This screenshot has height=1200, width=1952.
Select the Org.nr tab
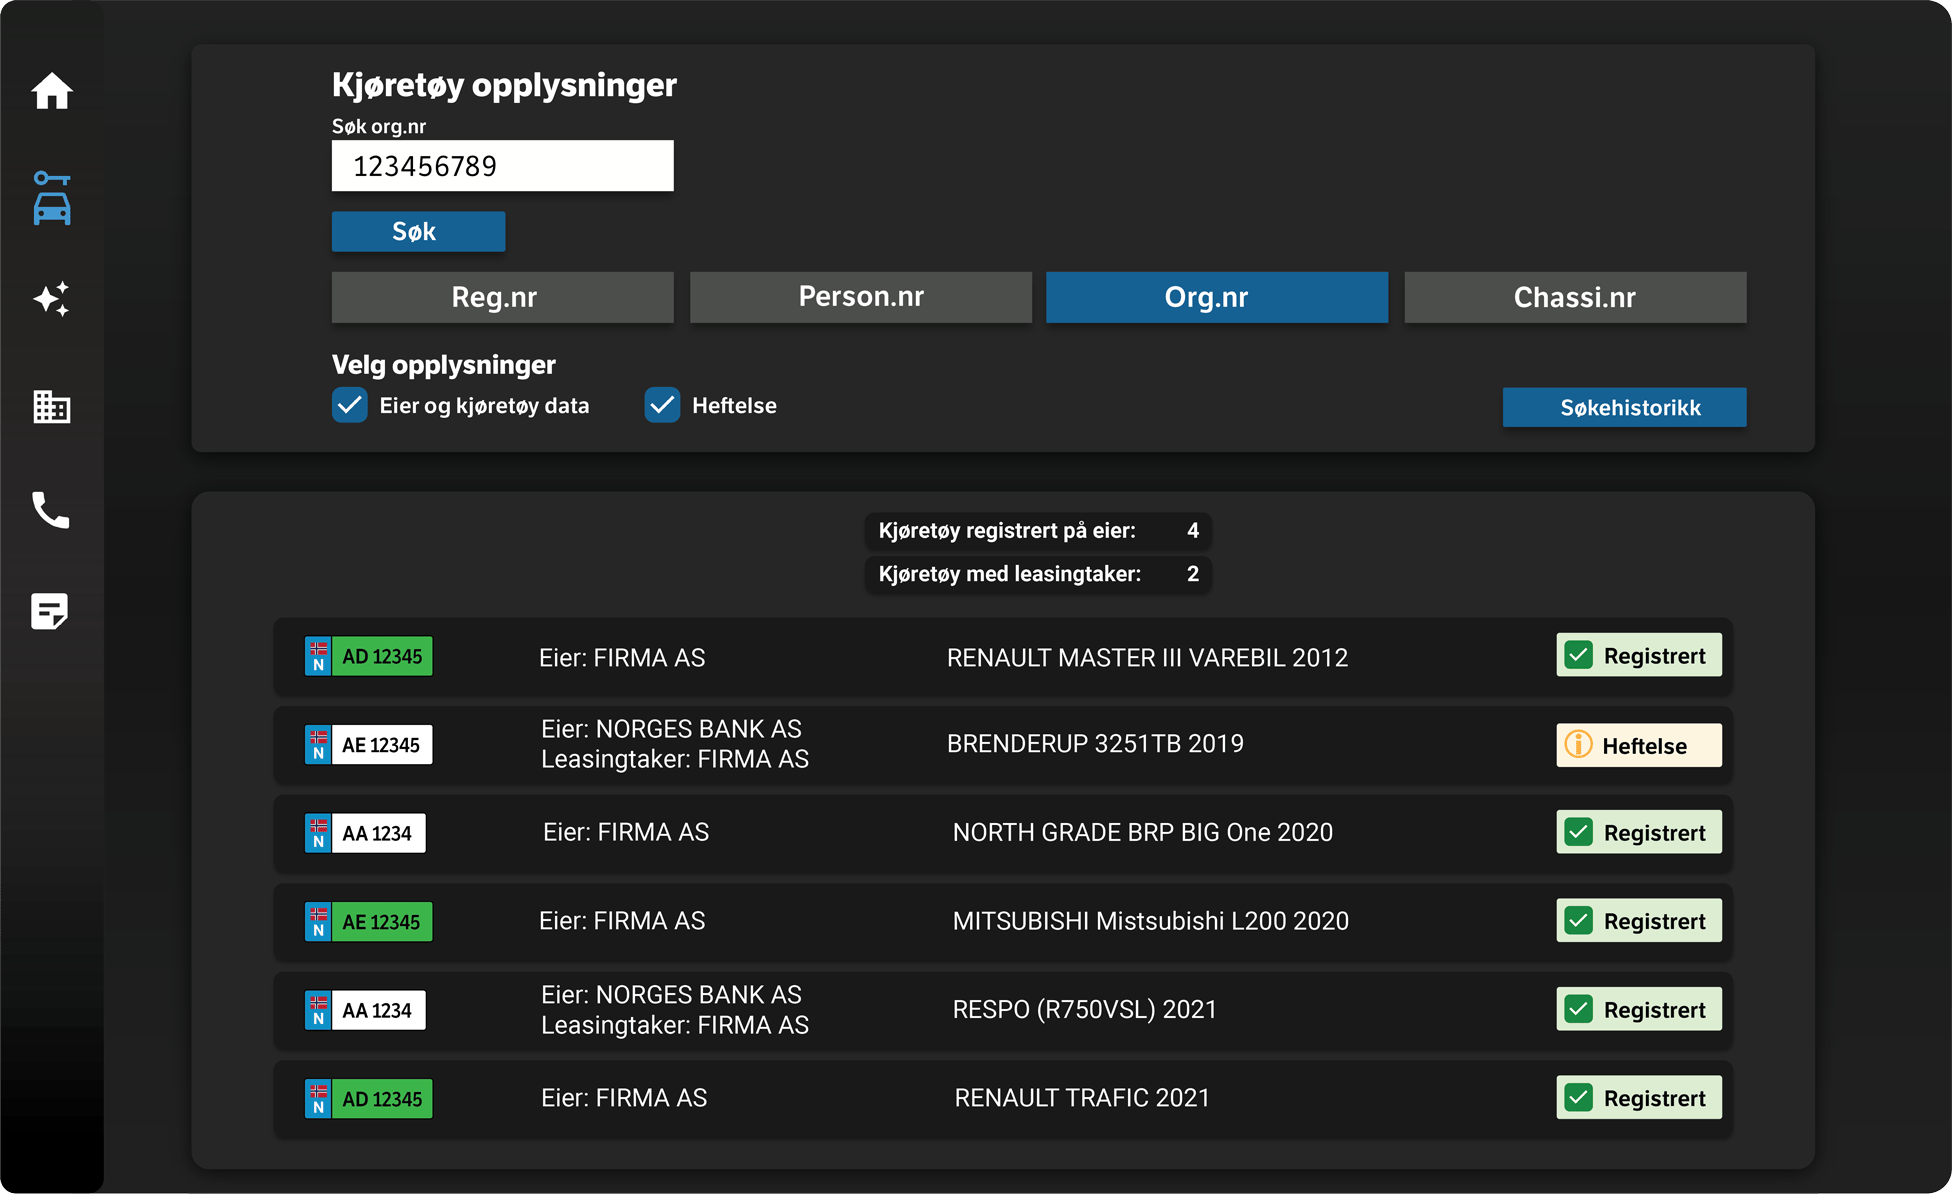pos(1217,297)
